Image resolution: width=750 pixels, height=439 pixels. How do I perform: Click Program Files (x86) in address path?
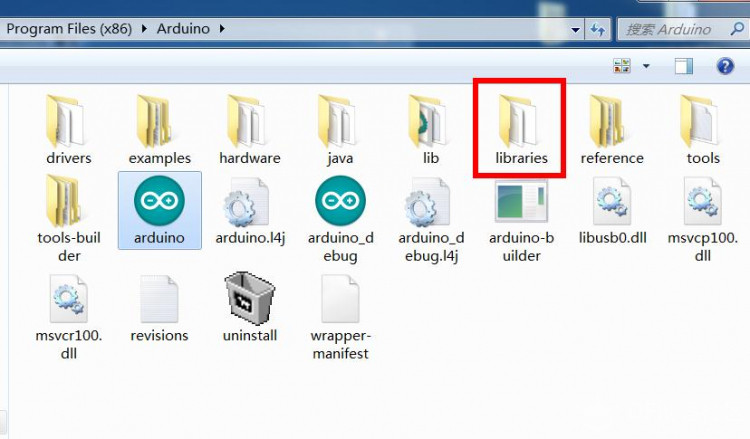tap(69, 29)
